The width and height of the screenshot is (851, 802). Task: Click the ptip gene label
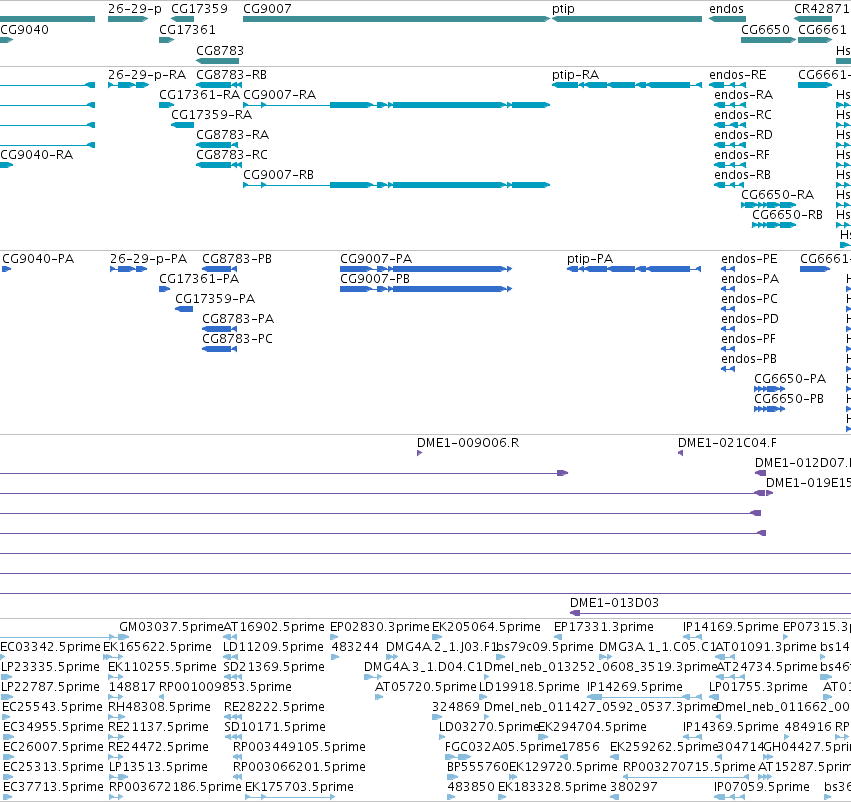pyautogui.click(x=563, y=9)
